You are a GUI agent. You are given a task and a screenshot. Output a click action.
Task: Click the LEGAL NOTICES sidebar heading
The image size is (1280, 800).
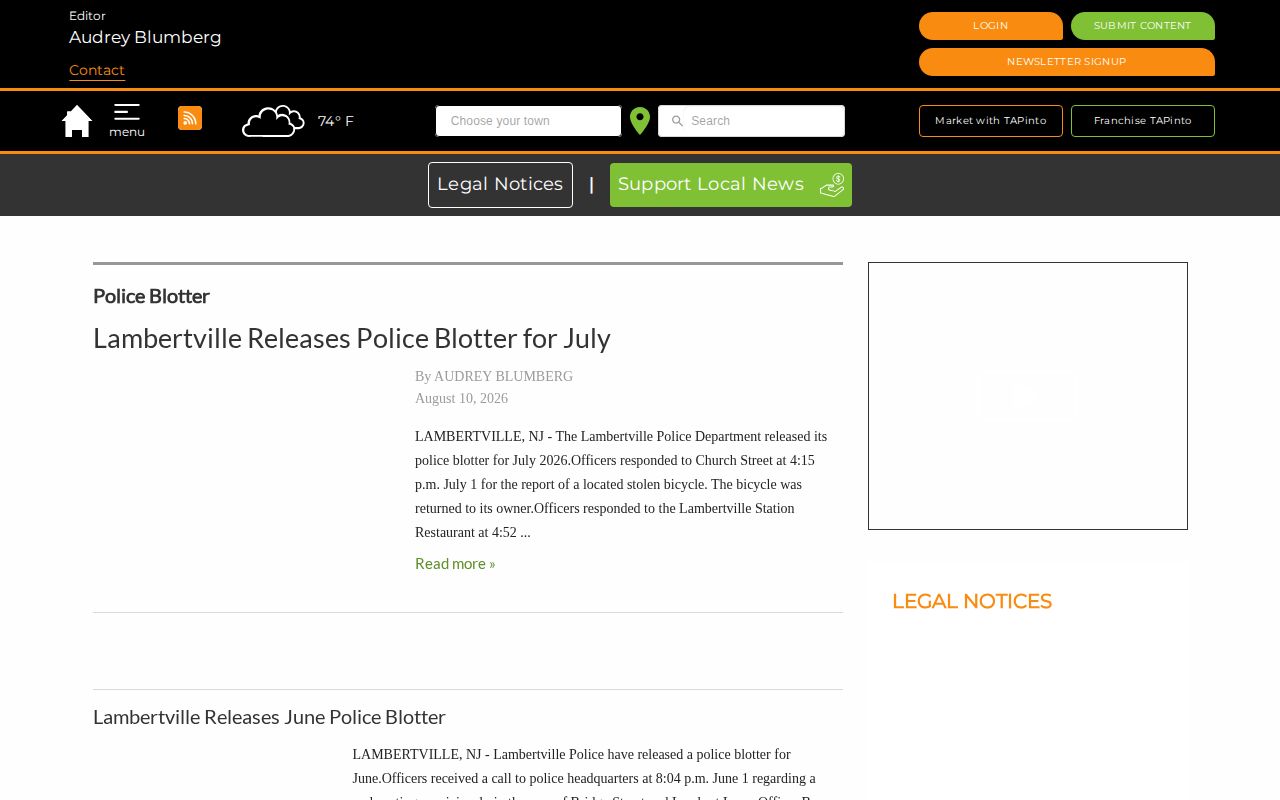pyautogui.click(x=972, y=601)
